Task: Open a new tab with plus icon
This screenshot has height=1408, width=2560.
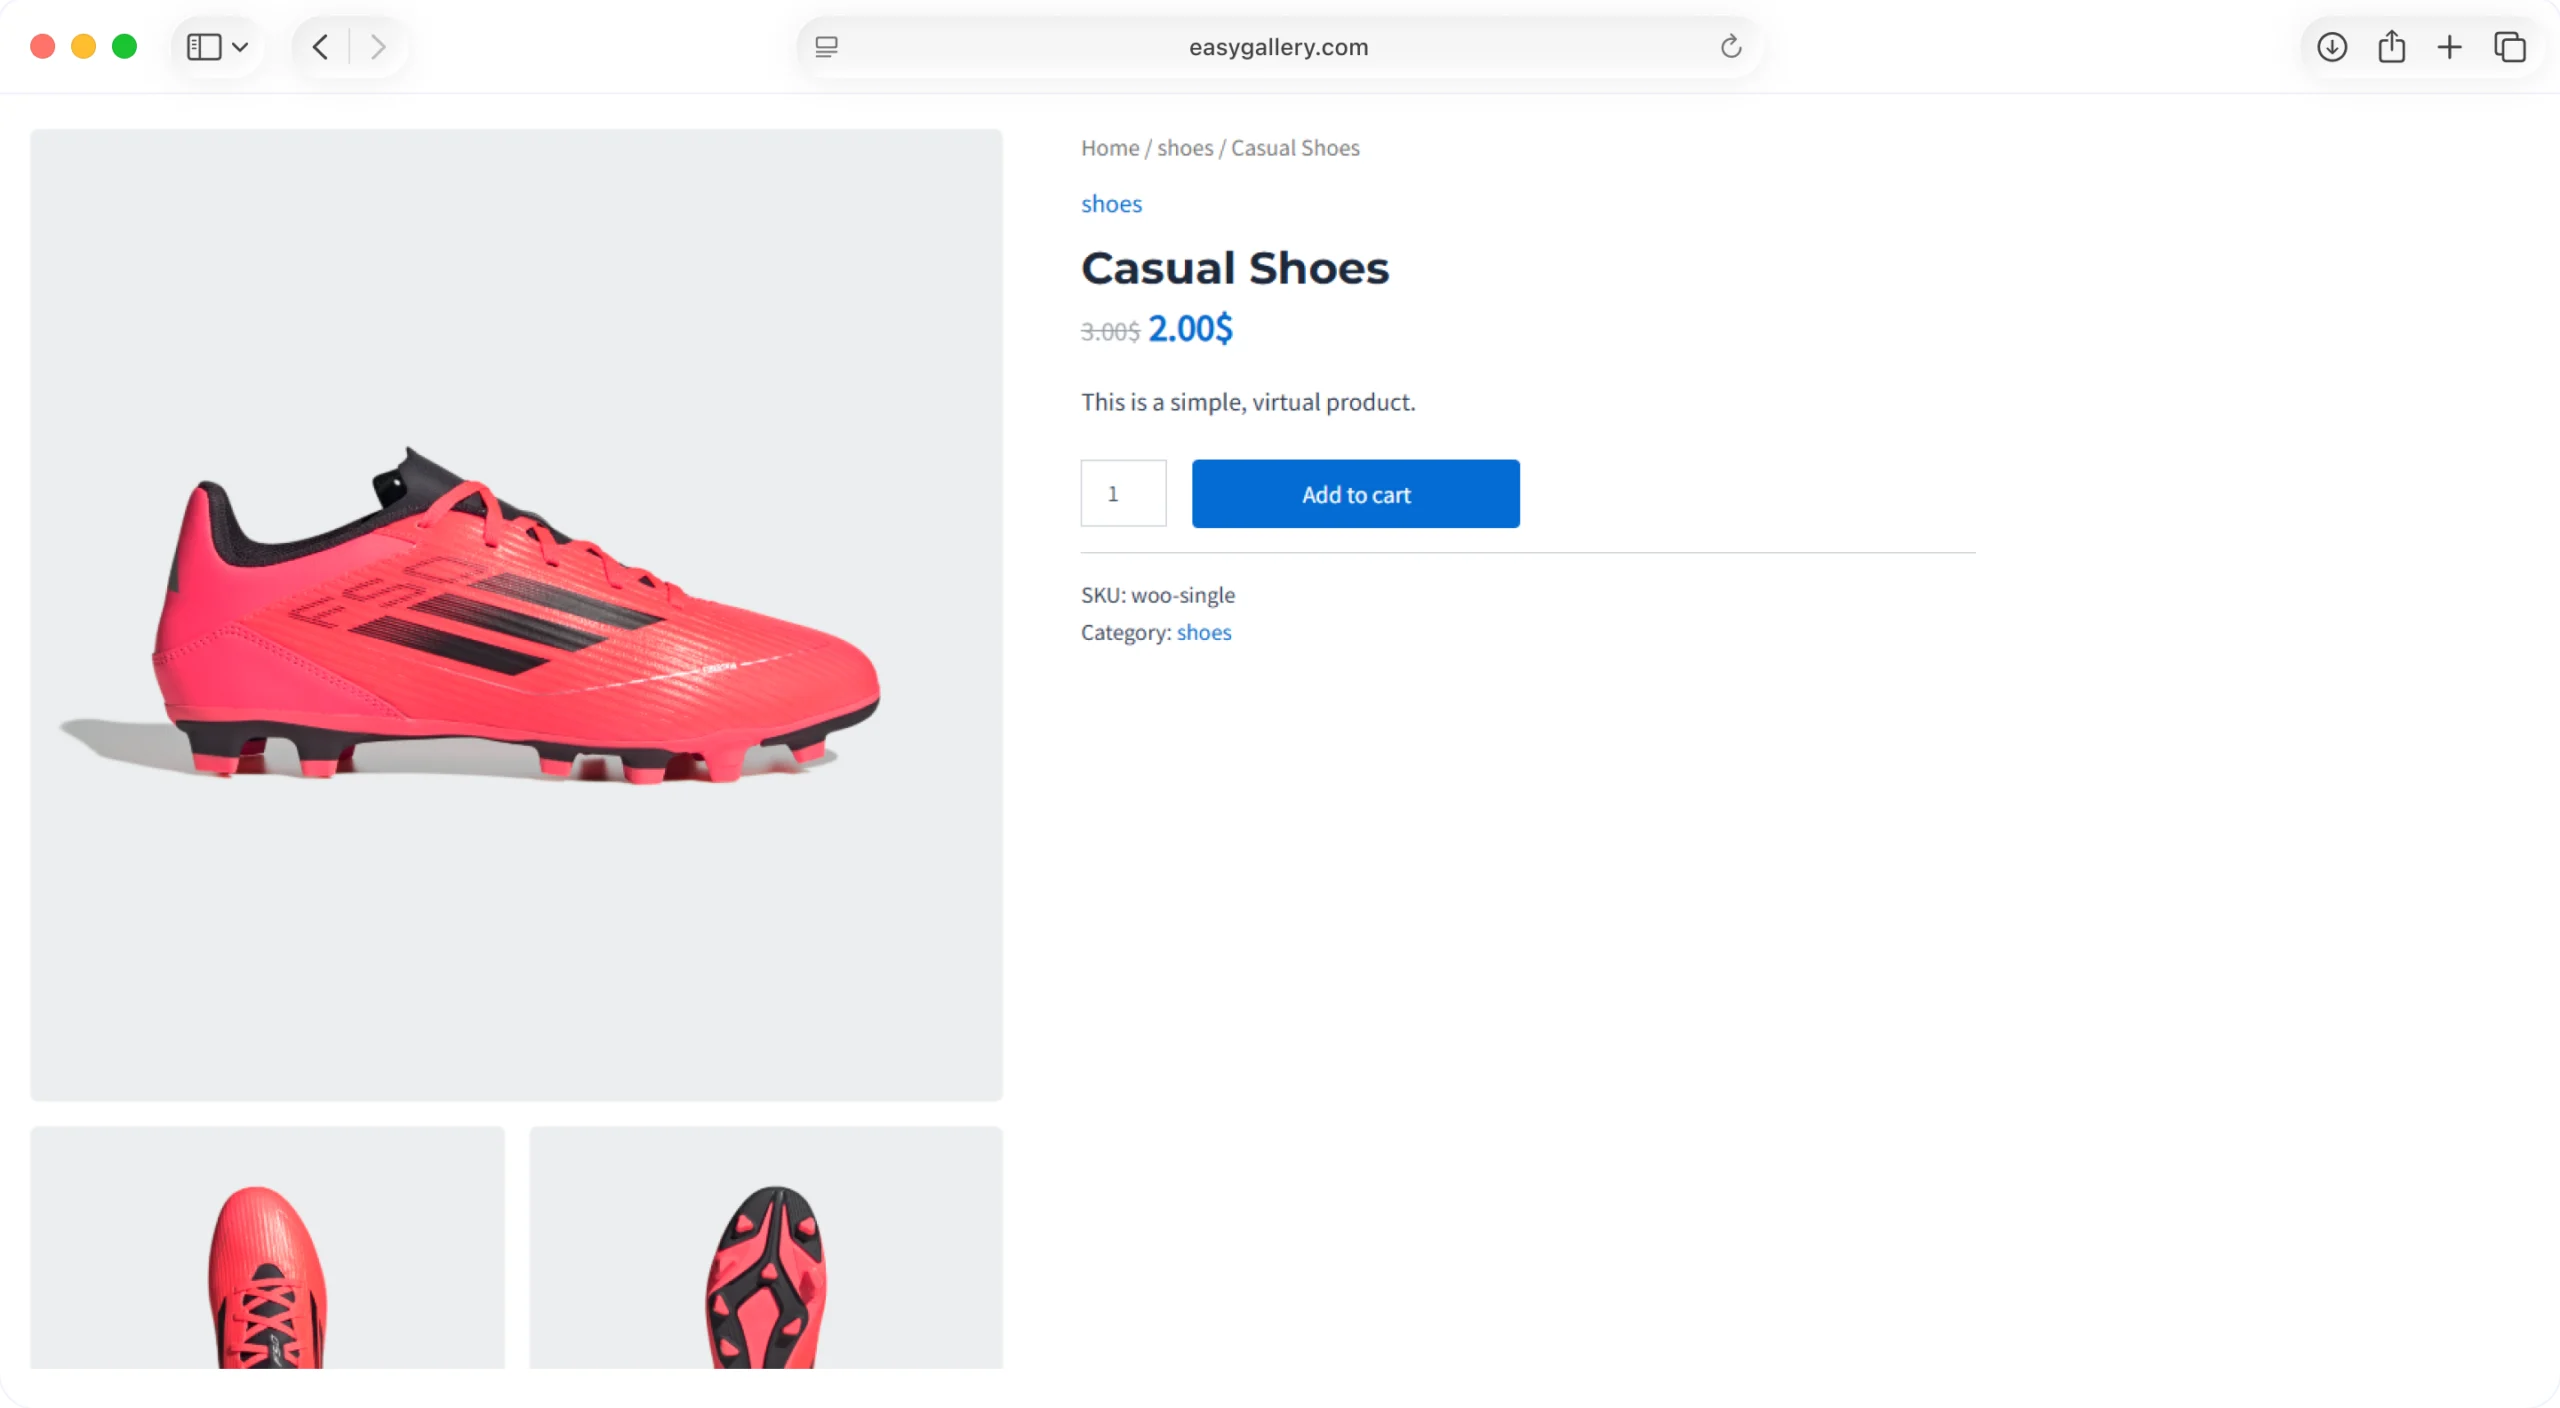Action: [x=2449, y=47]
